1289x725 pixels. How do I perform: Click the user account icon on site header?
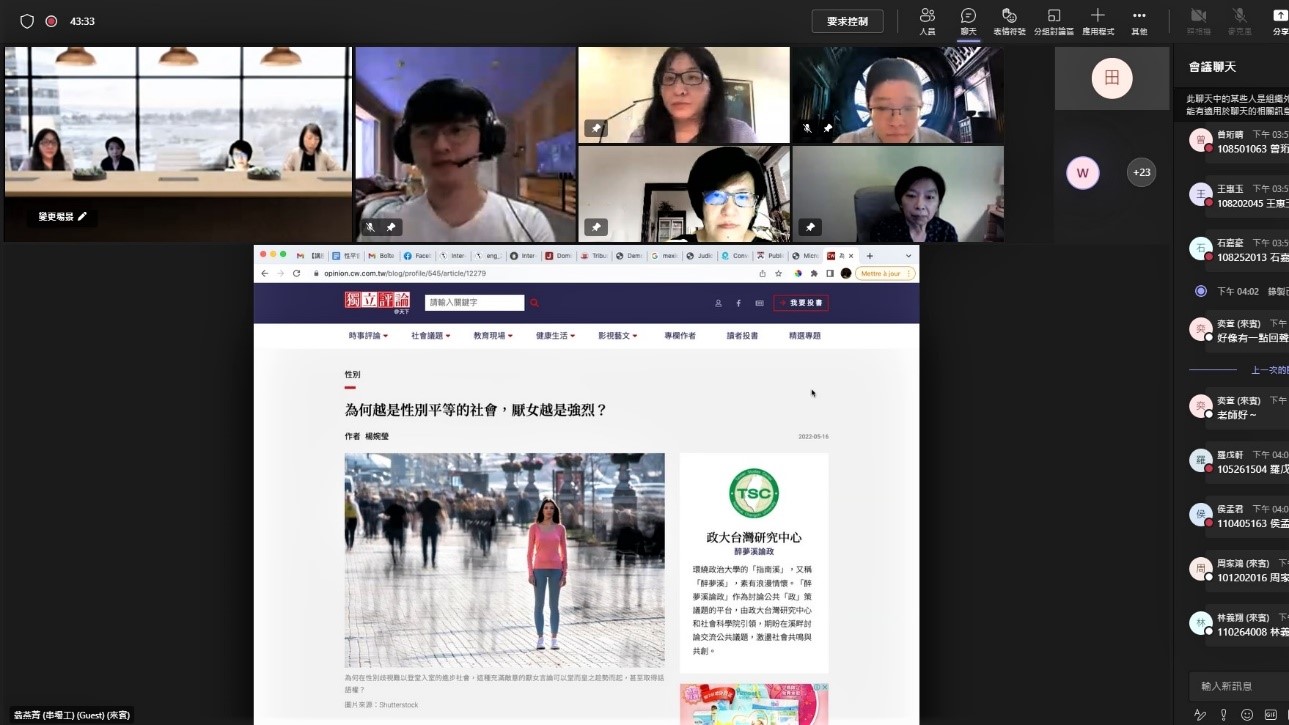pos(718,303)
